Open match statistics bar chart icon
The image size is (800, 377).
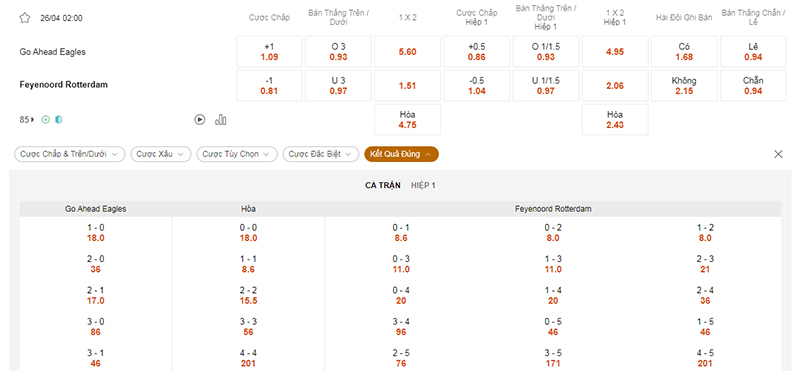tap(221, 120)
